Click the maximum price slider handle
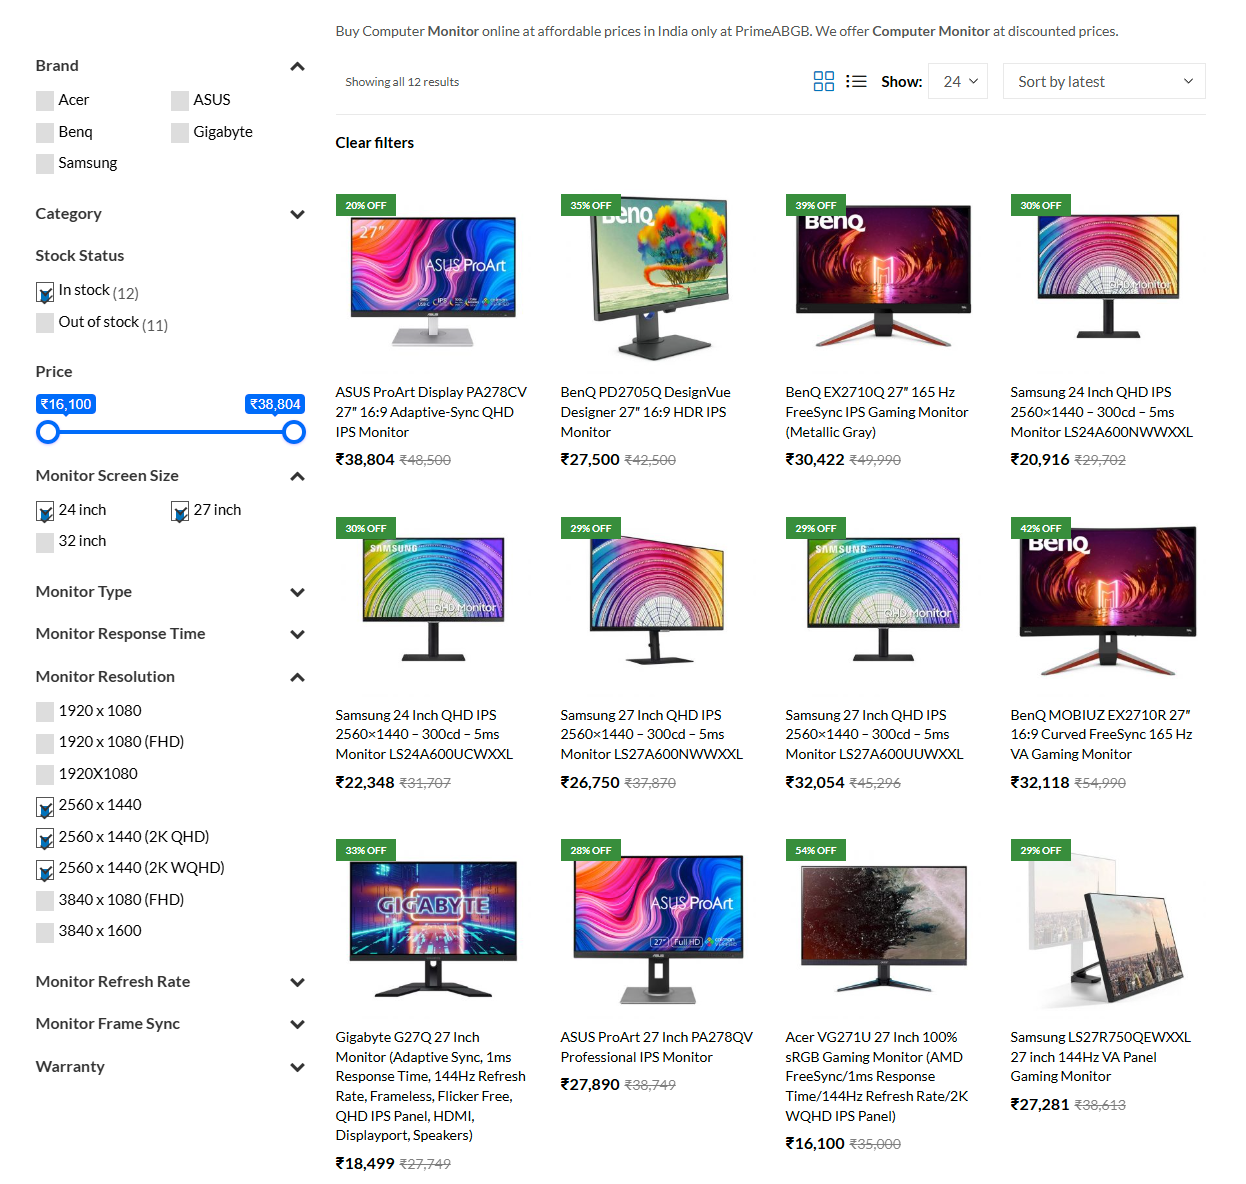Image resolution: width=1246 pixels, height=1184 pixels. [x=294, y=432]
